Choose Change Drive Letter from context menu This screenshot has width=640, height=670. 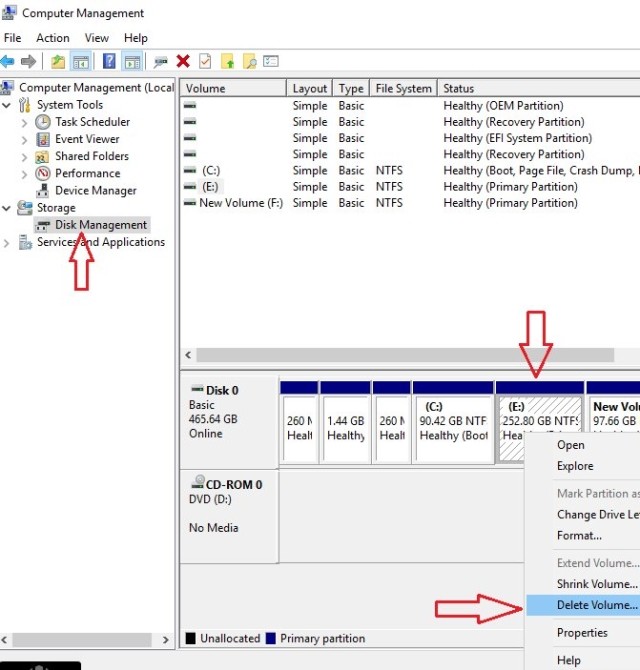click(583, 514)
